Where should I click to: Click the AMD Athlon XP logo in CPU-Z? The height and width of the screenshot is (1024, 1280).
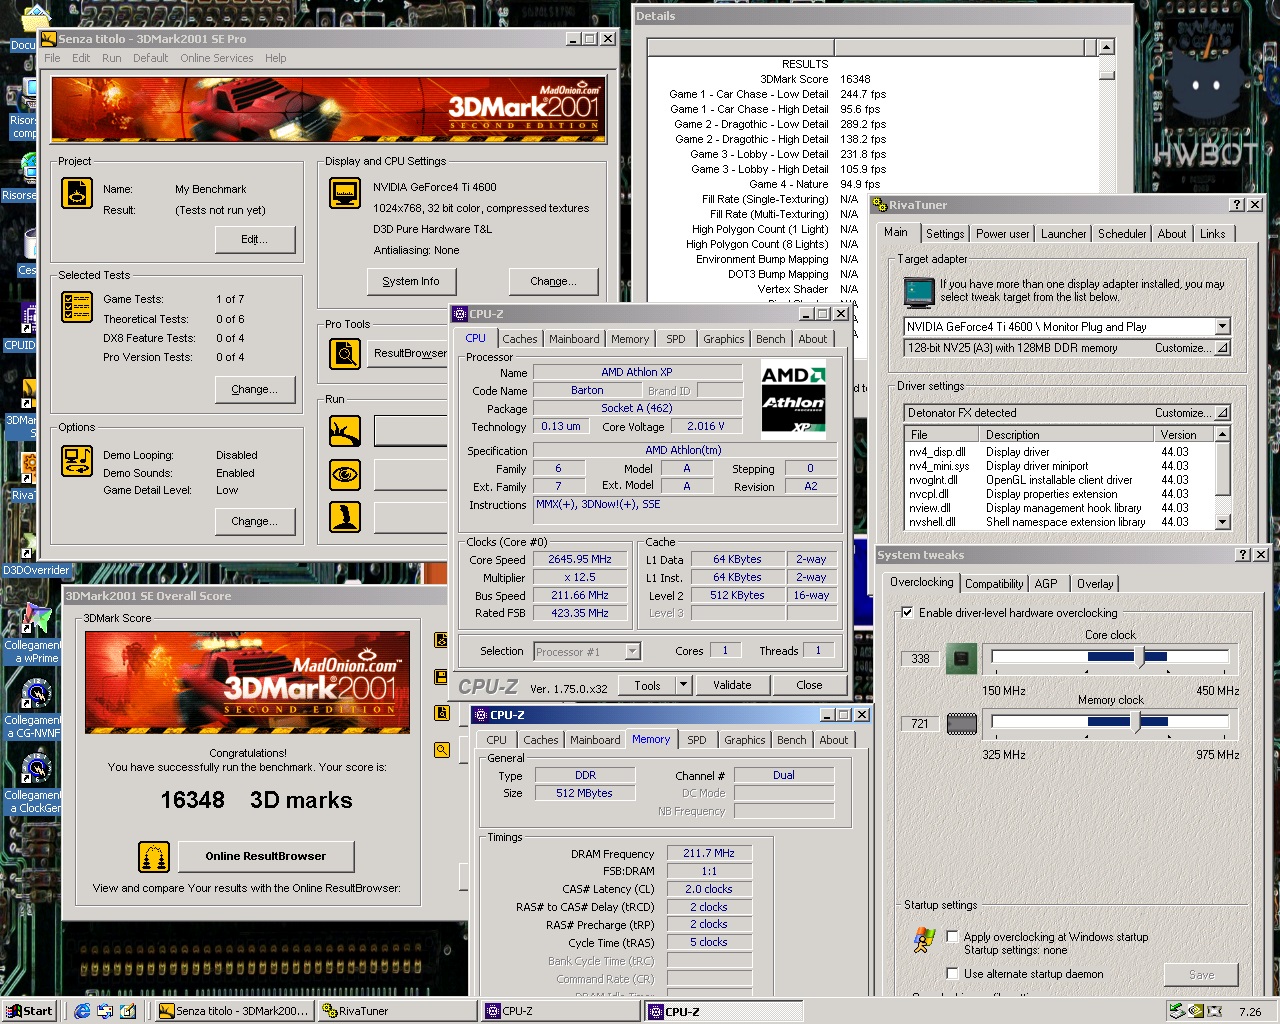point(794,402)
